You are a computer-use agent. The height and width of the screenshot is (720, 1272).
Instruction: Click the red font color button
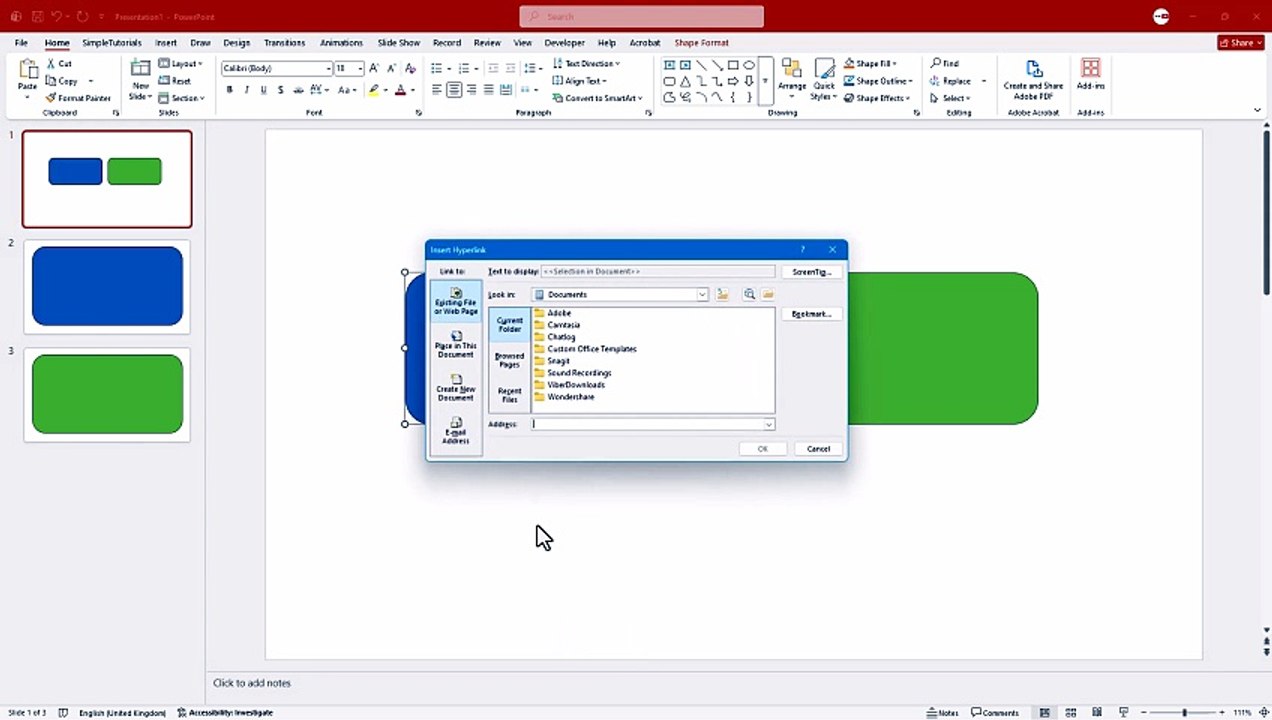click(400, 90)
